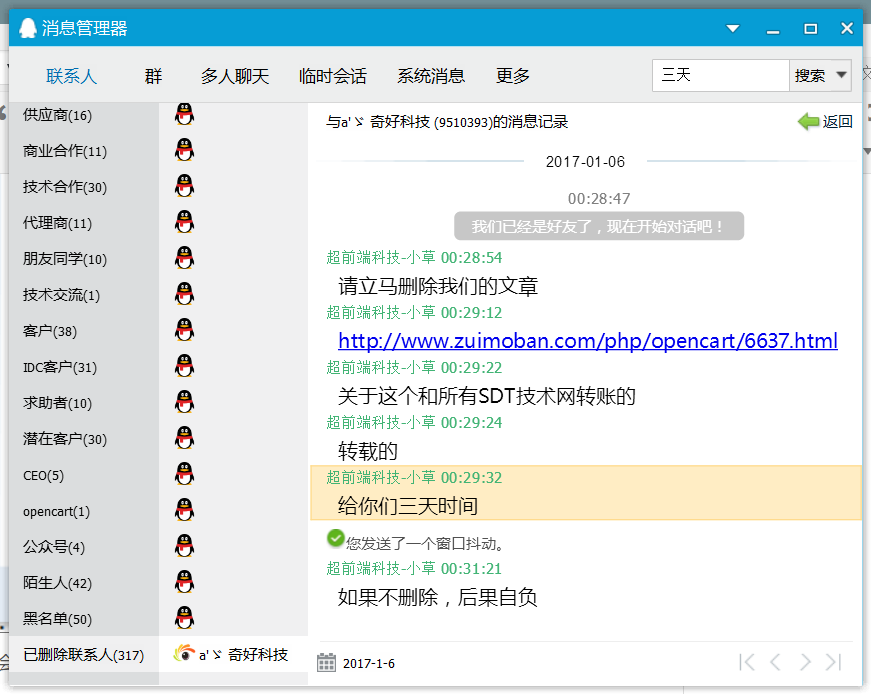Open the zuimoban.com opencart link

coord(588,341)
